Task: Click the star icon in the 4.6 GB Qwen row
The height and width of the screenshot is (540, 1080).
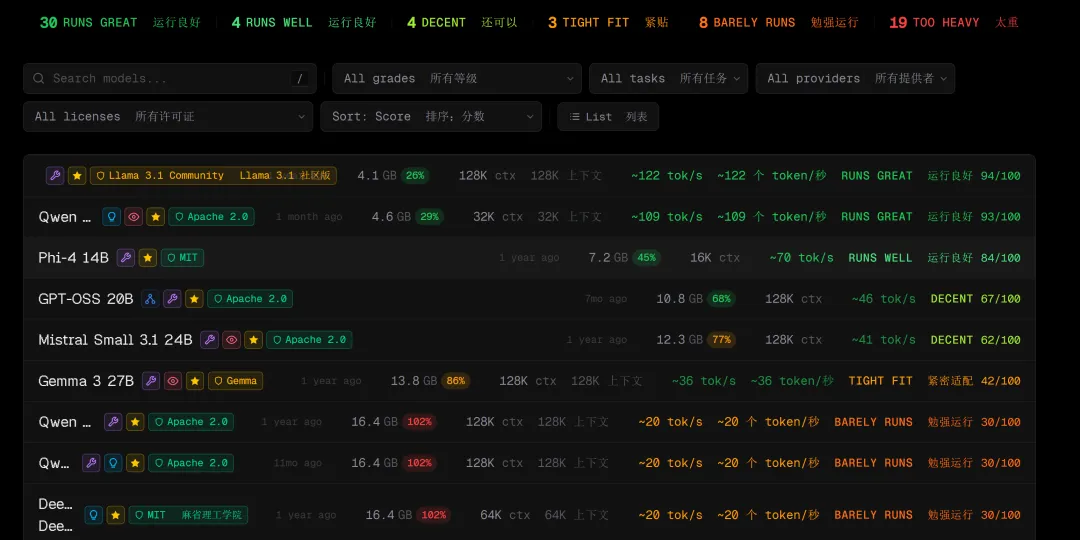Action: pos(156,217)
